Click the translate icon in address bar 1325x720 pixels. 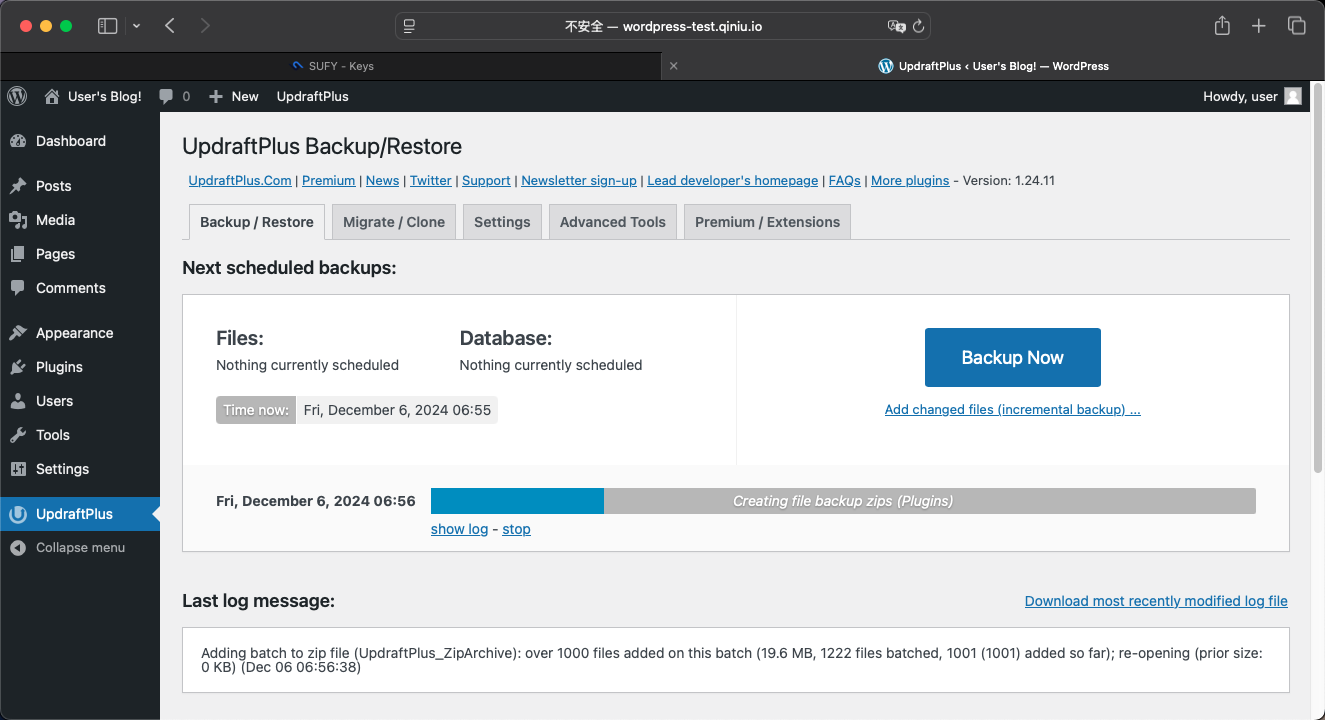(895, 26)
